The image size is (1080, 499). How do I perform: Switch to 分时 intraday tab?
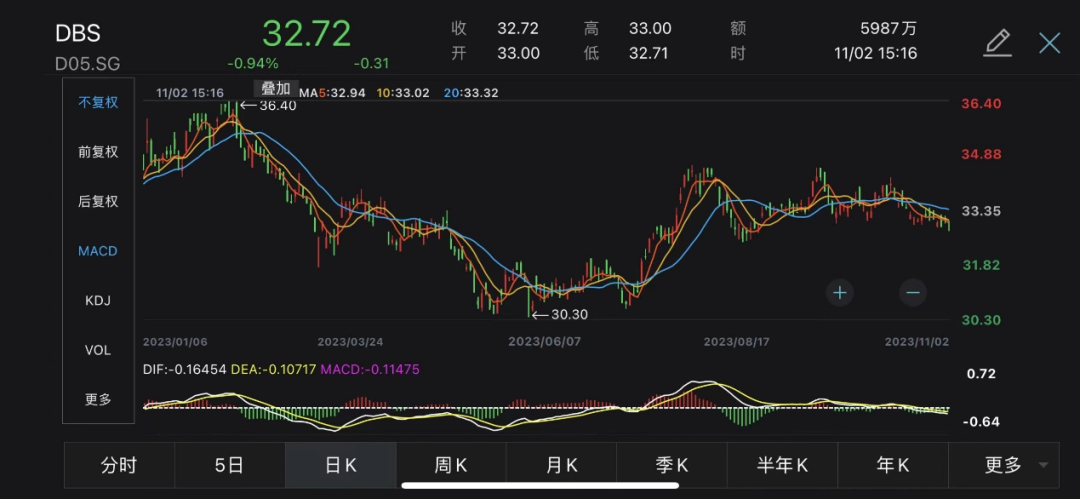[119, 465]
